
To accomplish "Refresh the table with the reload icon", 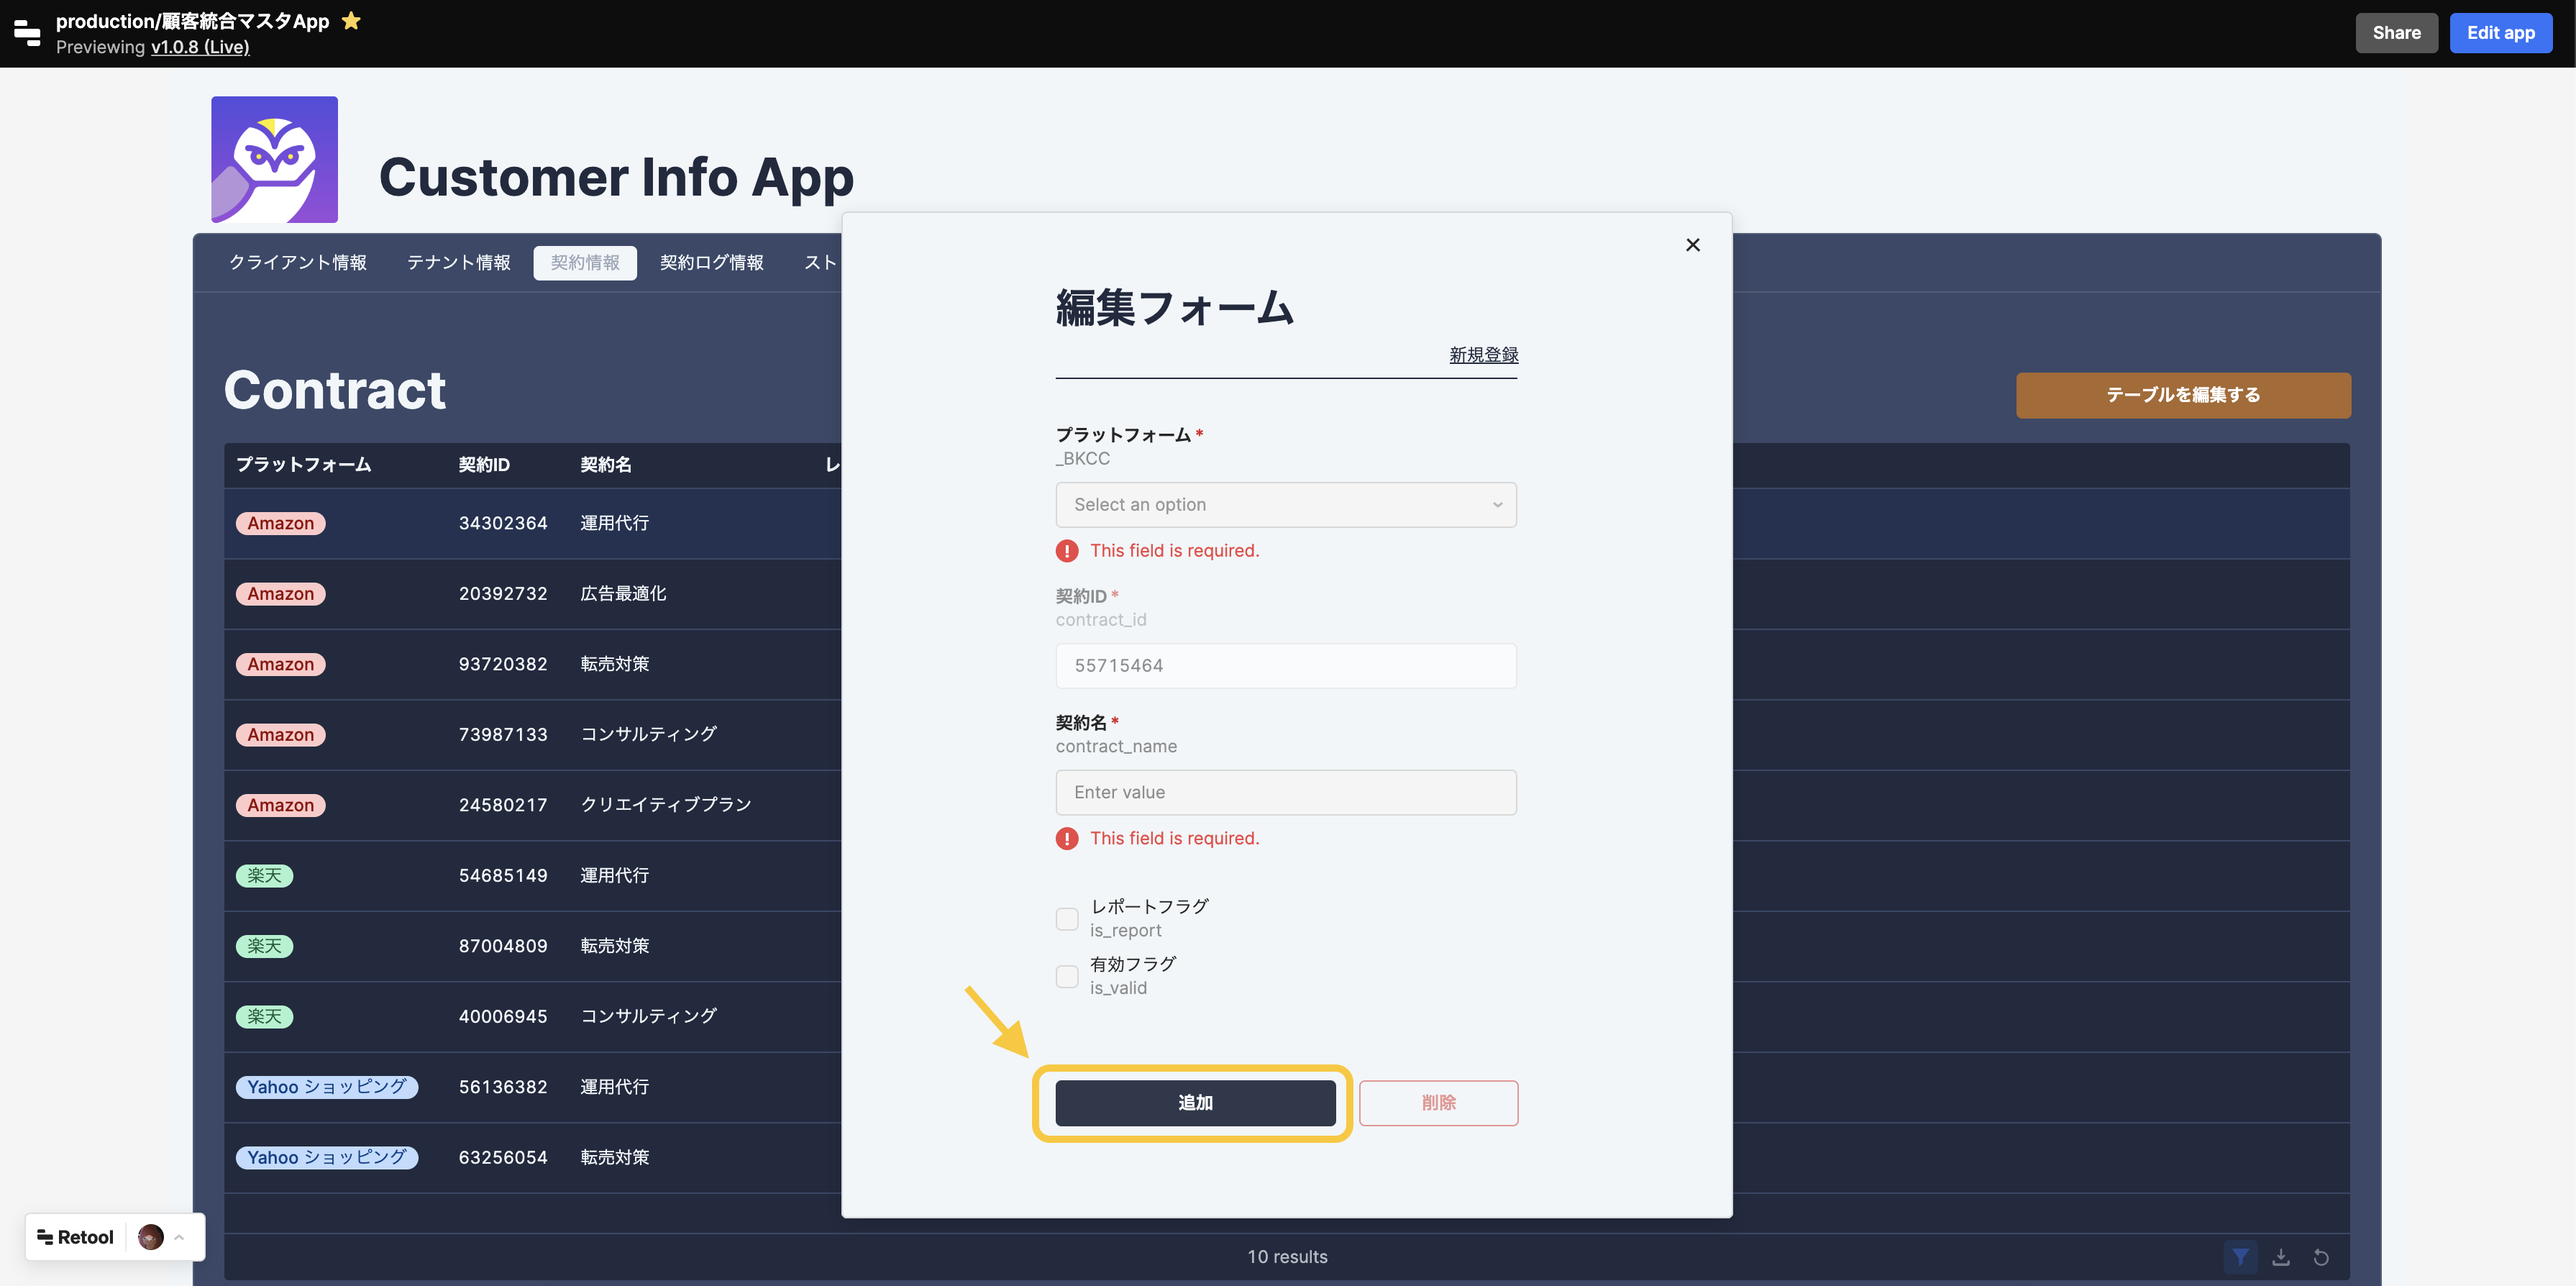I will pyautogui.click(x=2321, y=1257).
